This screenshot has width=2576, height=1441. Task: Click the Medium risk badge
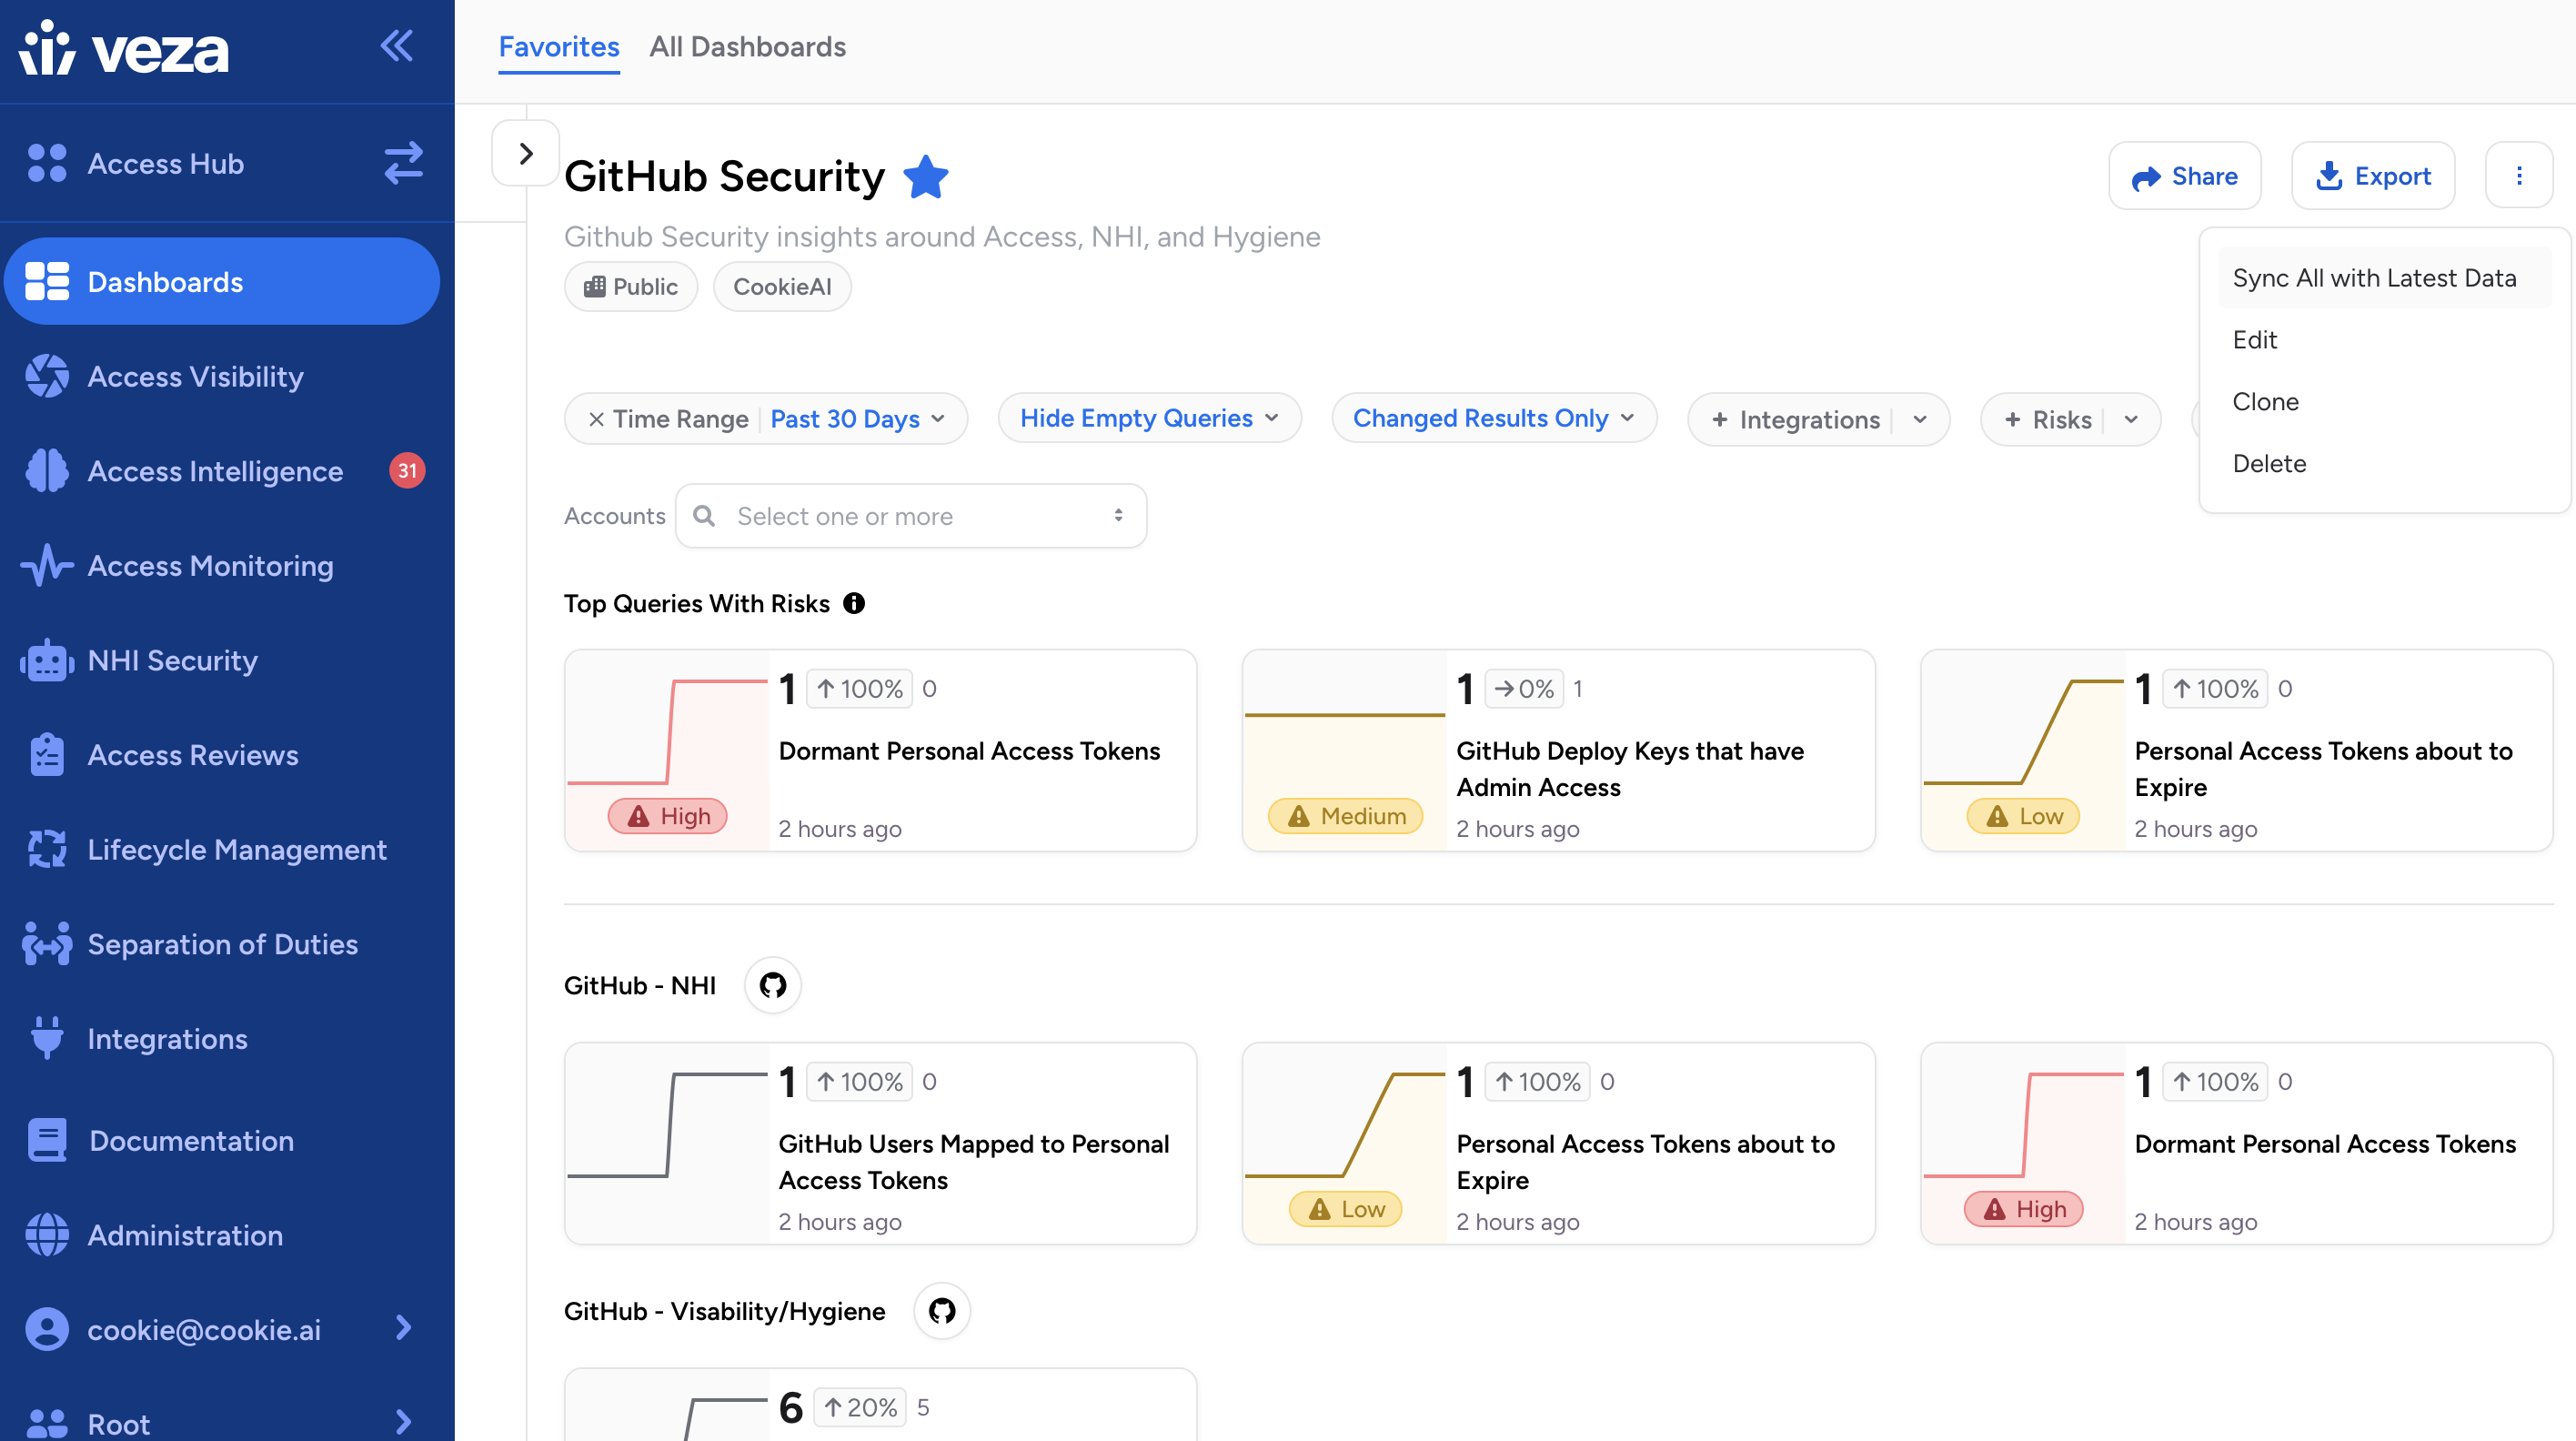(1345, 816)
